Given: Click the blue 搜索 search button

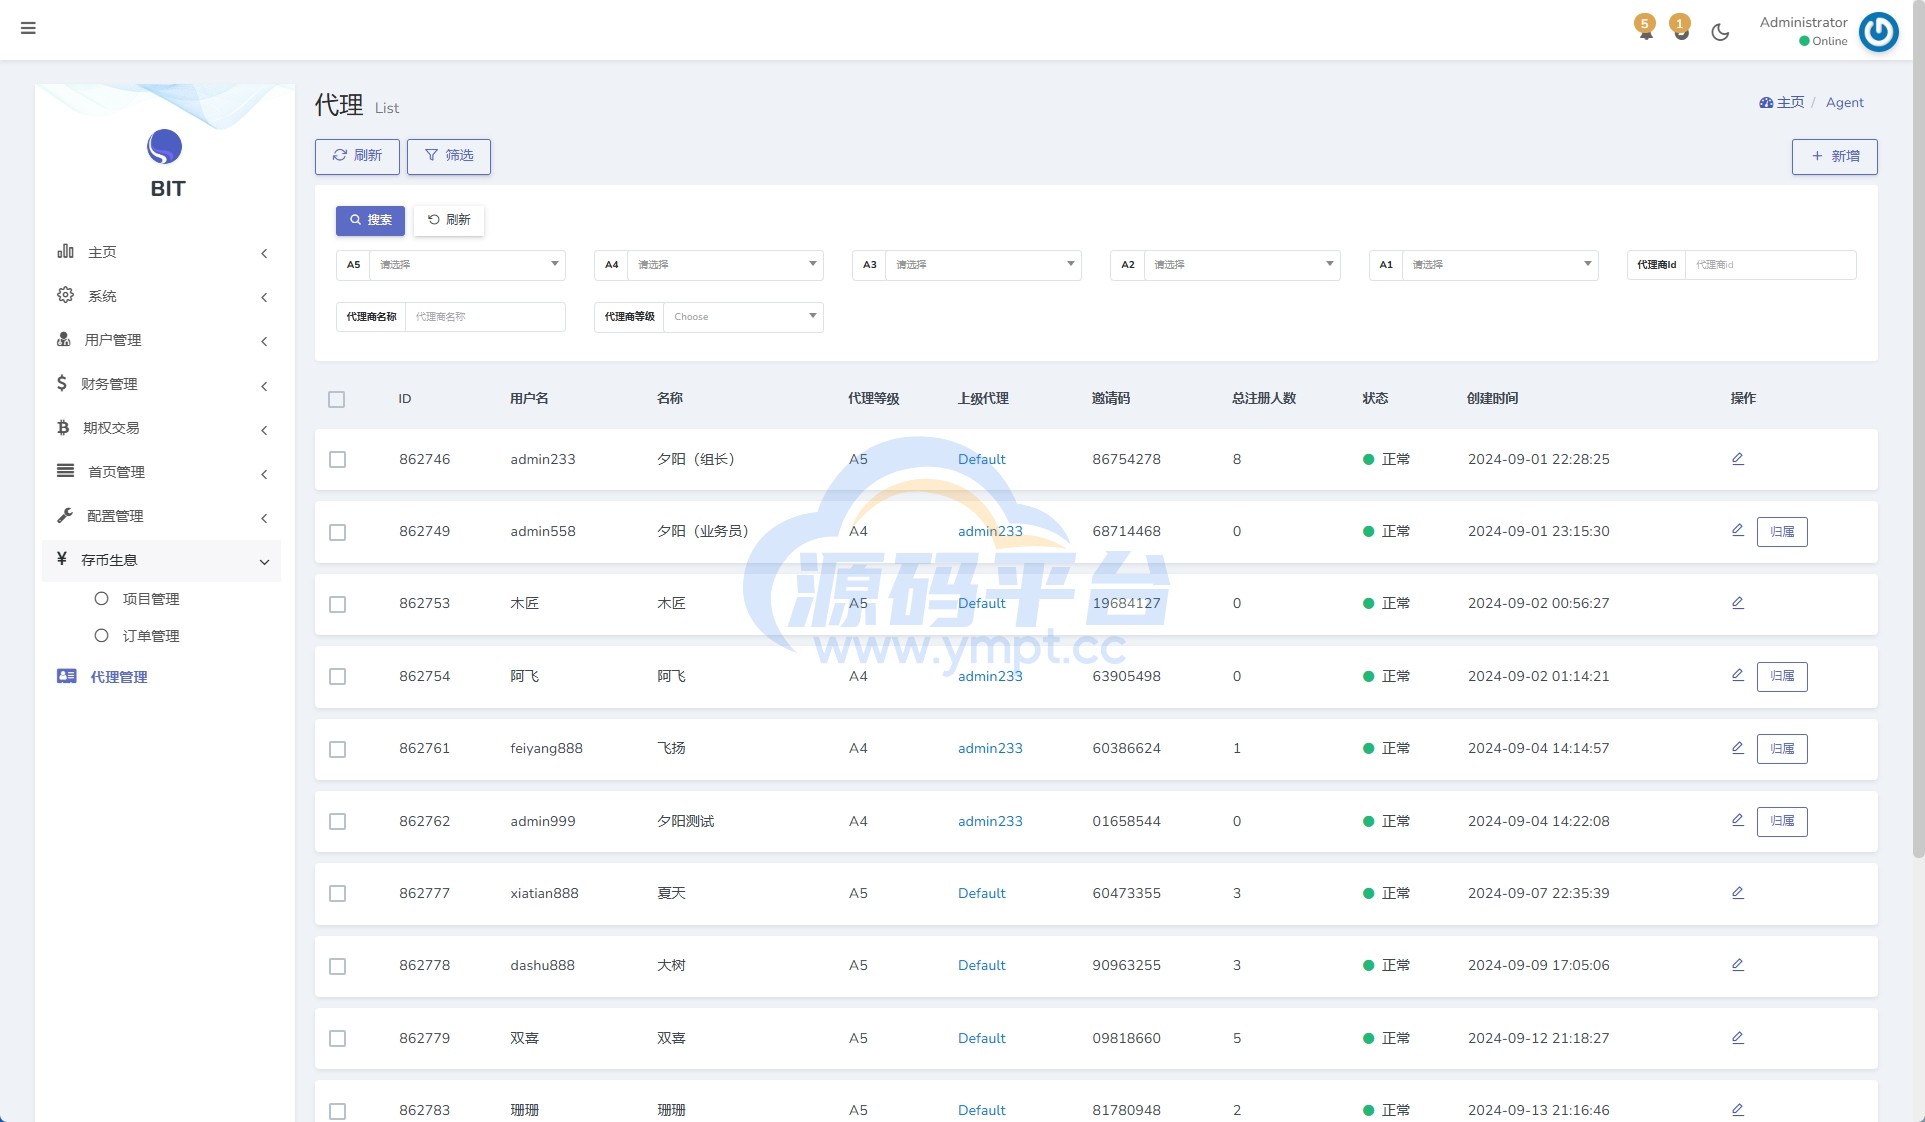Looking at the screenshot, I should (370, 220).
